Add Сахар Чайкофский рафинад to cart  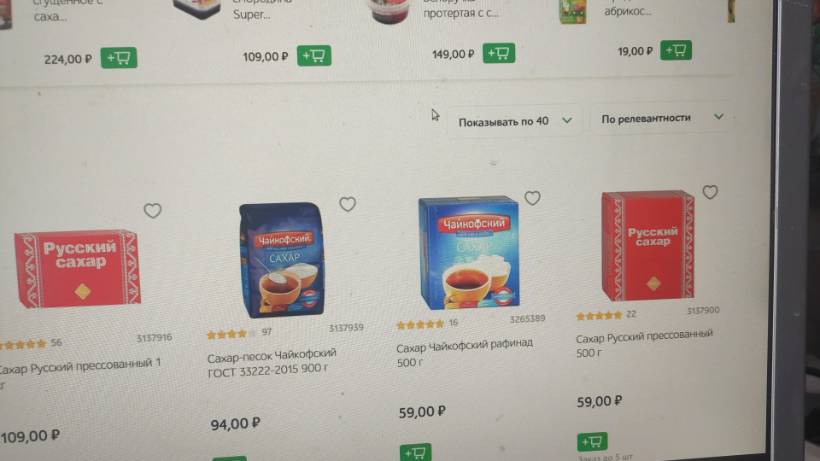[x=416, y=452]
